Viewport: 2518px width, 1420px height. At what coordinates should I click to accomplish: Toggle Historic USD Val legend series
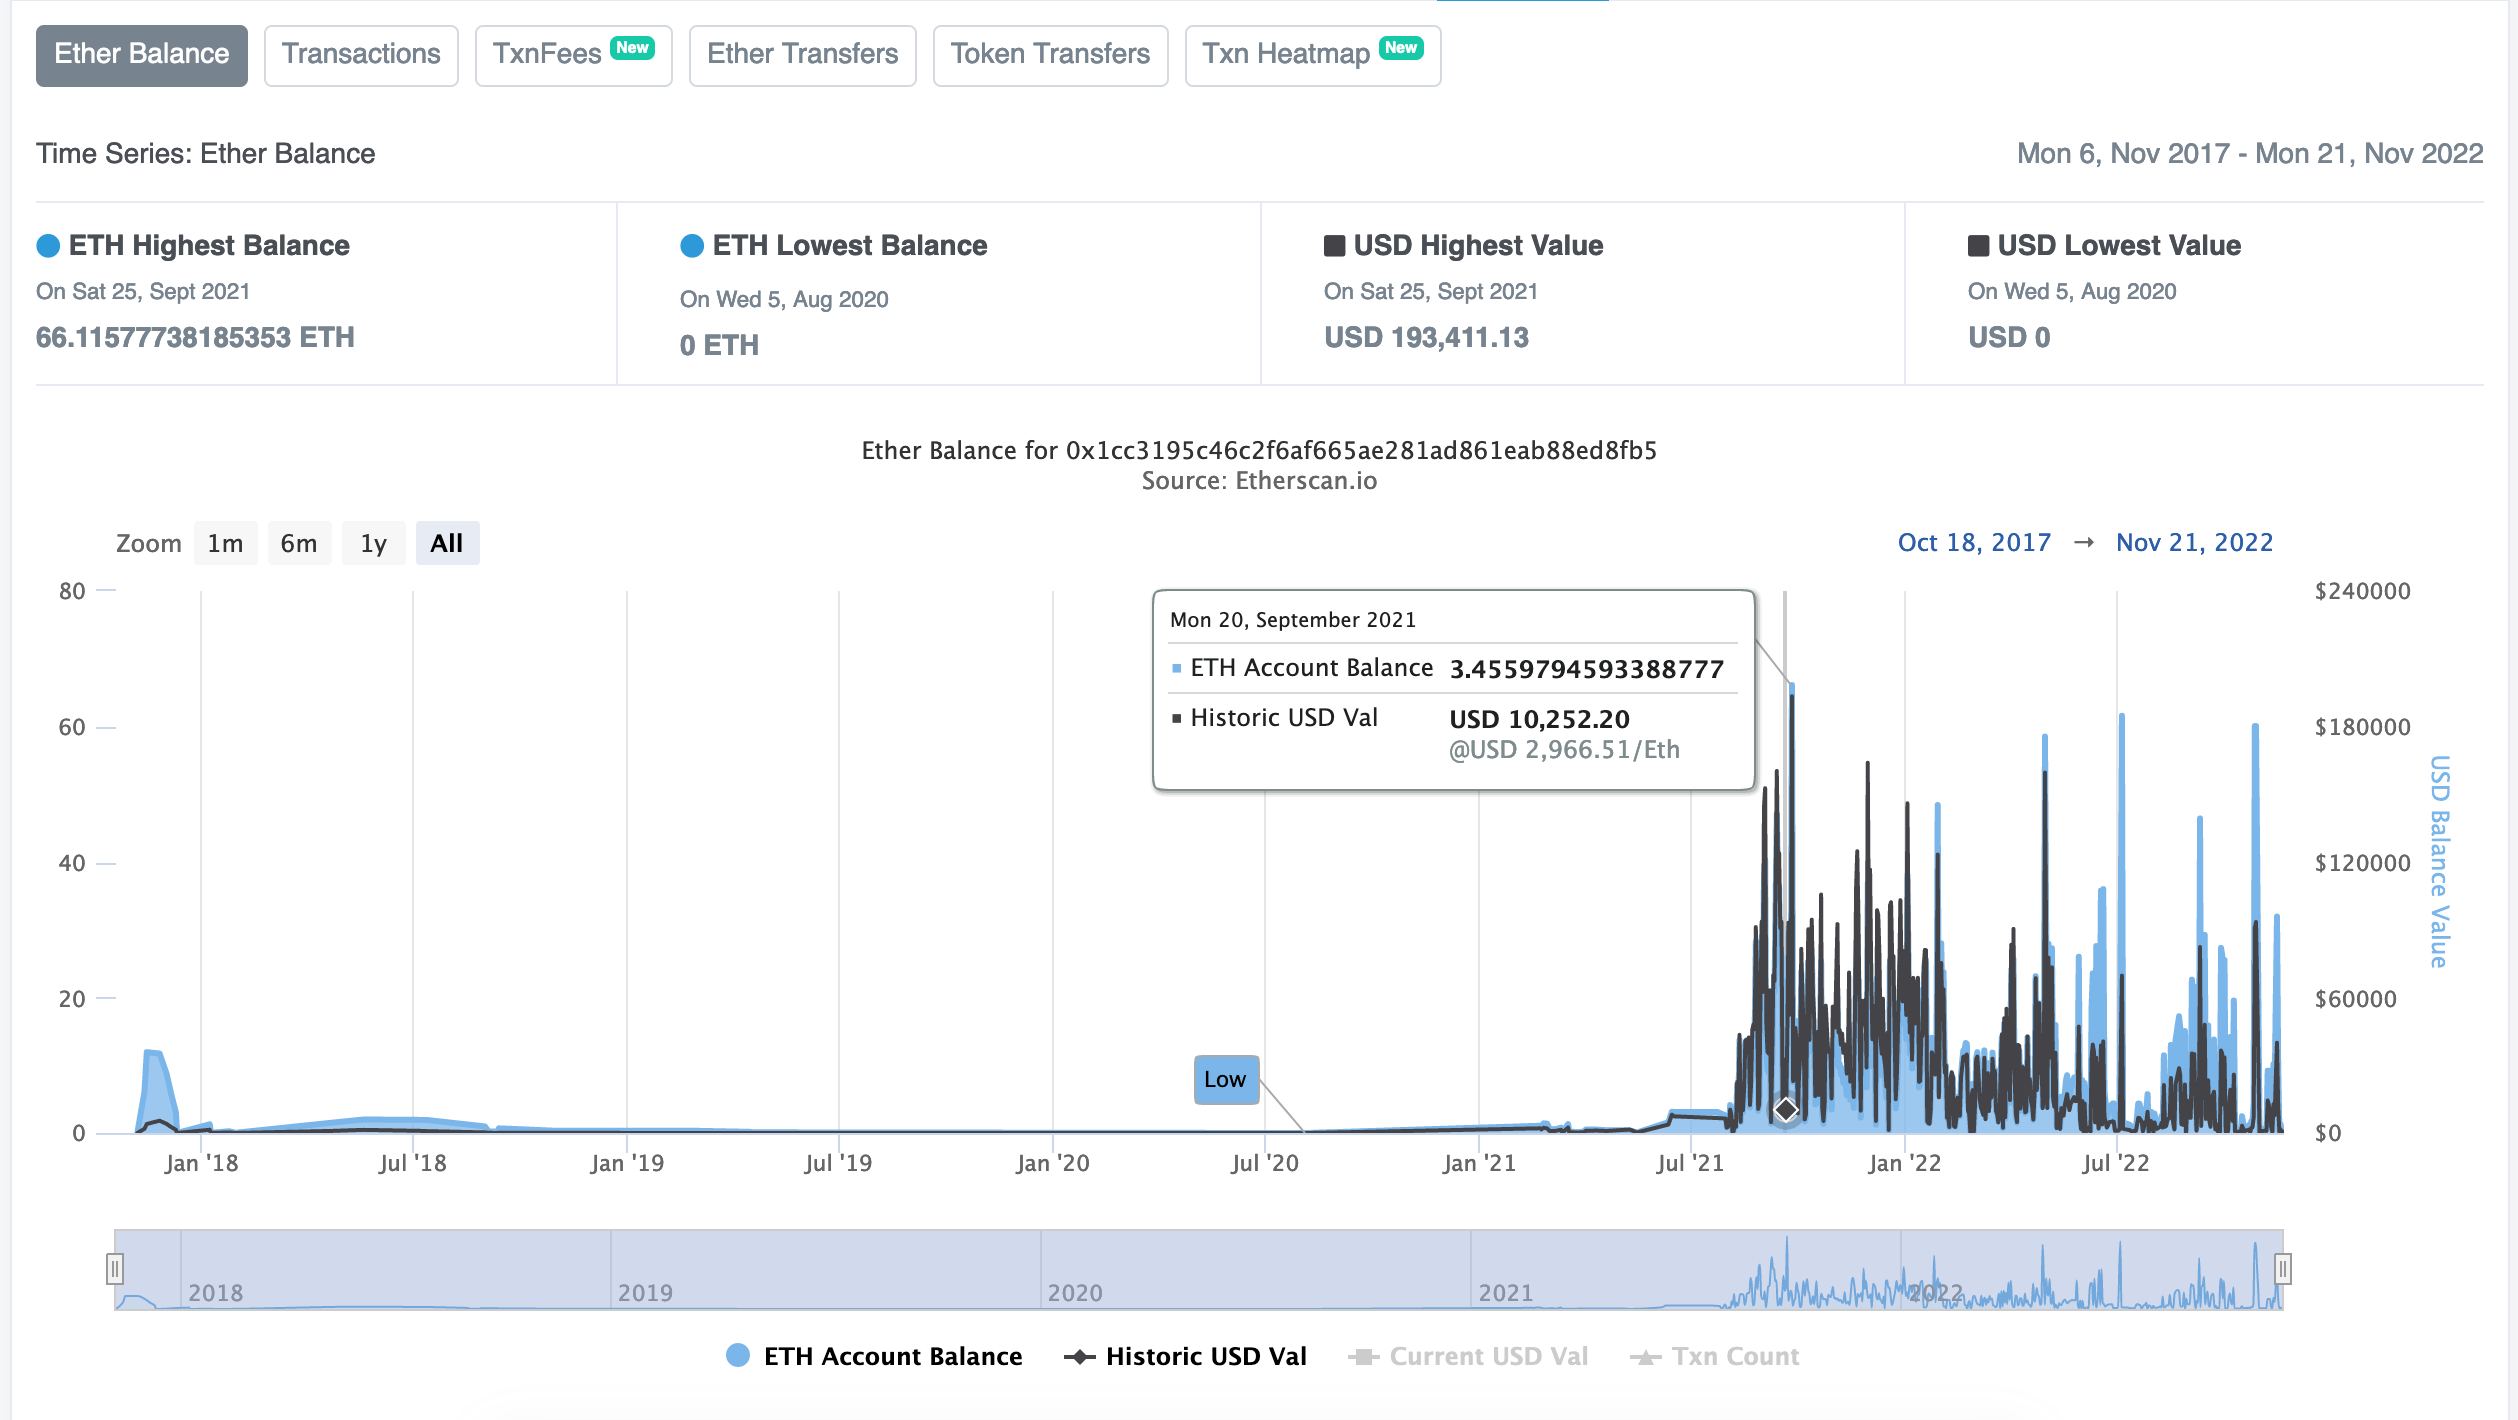click(x=1185, y=1356)
